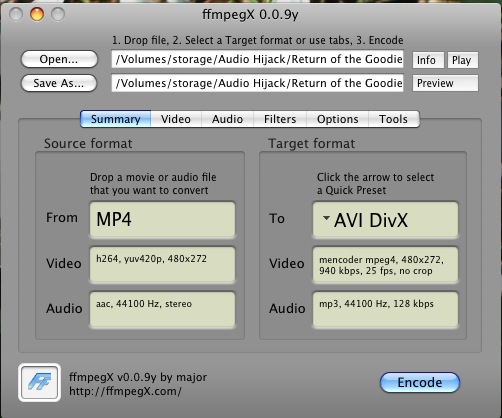Minimize window with the orange button
502x418 pixels.
pos(37,14)
